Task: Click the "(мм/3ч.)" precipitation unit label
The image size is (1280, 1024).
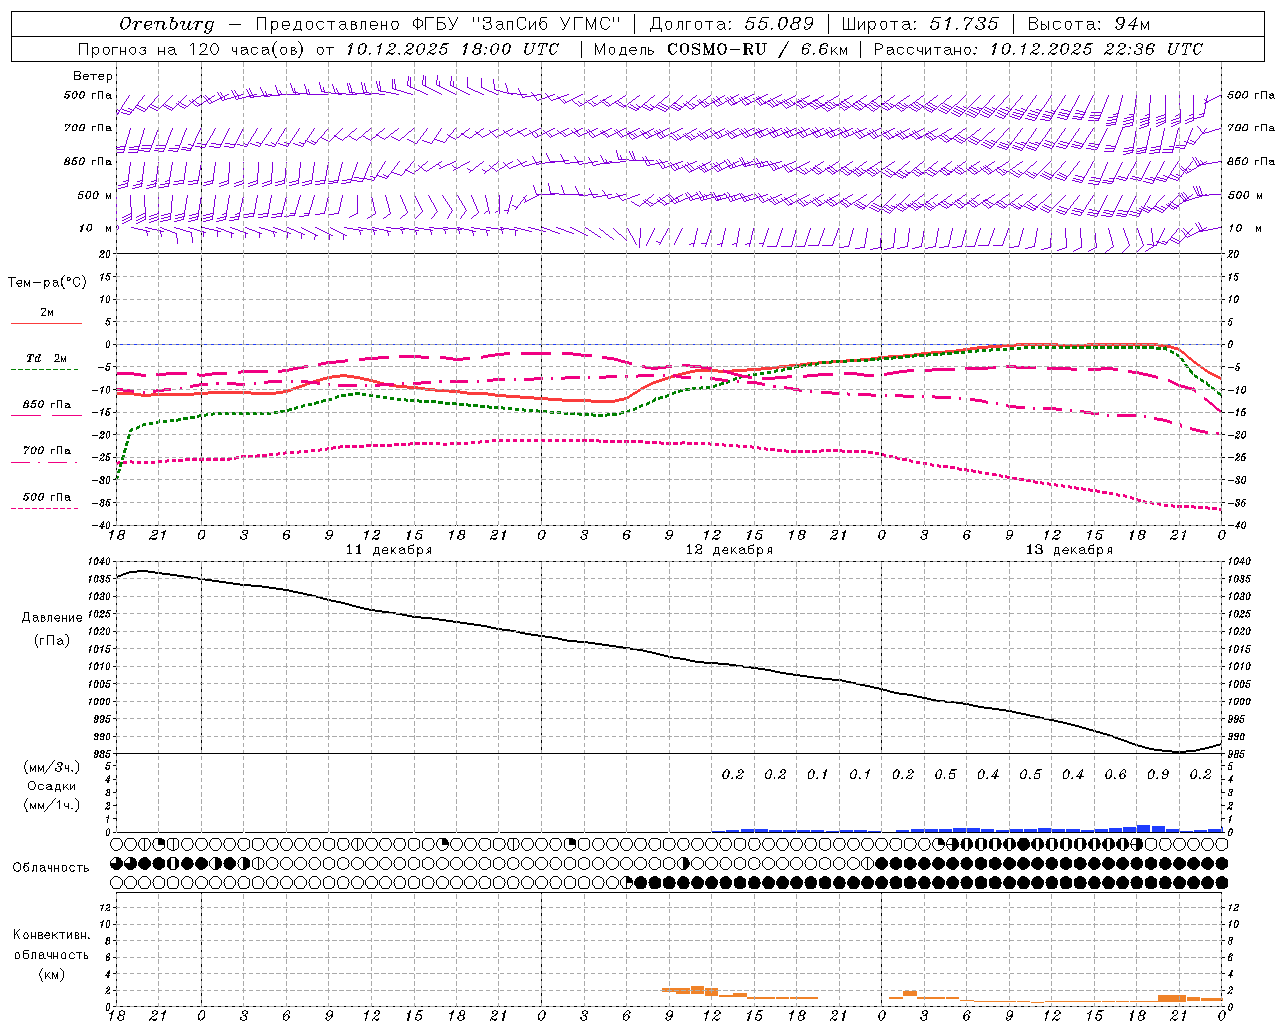Action: pos(52,767)
